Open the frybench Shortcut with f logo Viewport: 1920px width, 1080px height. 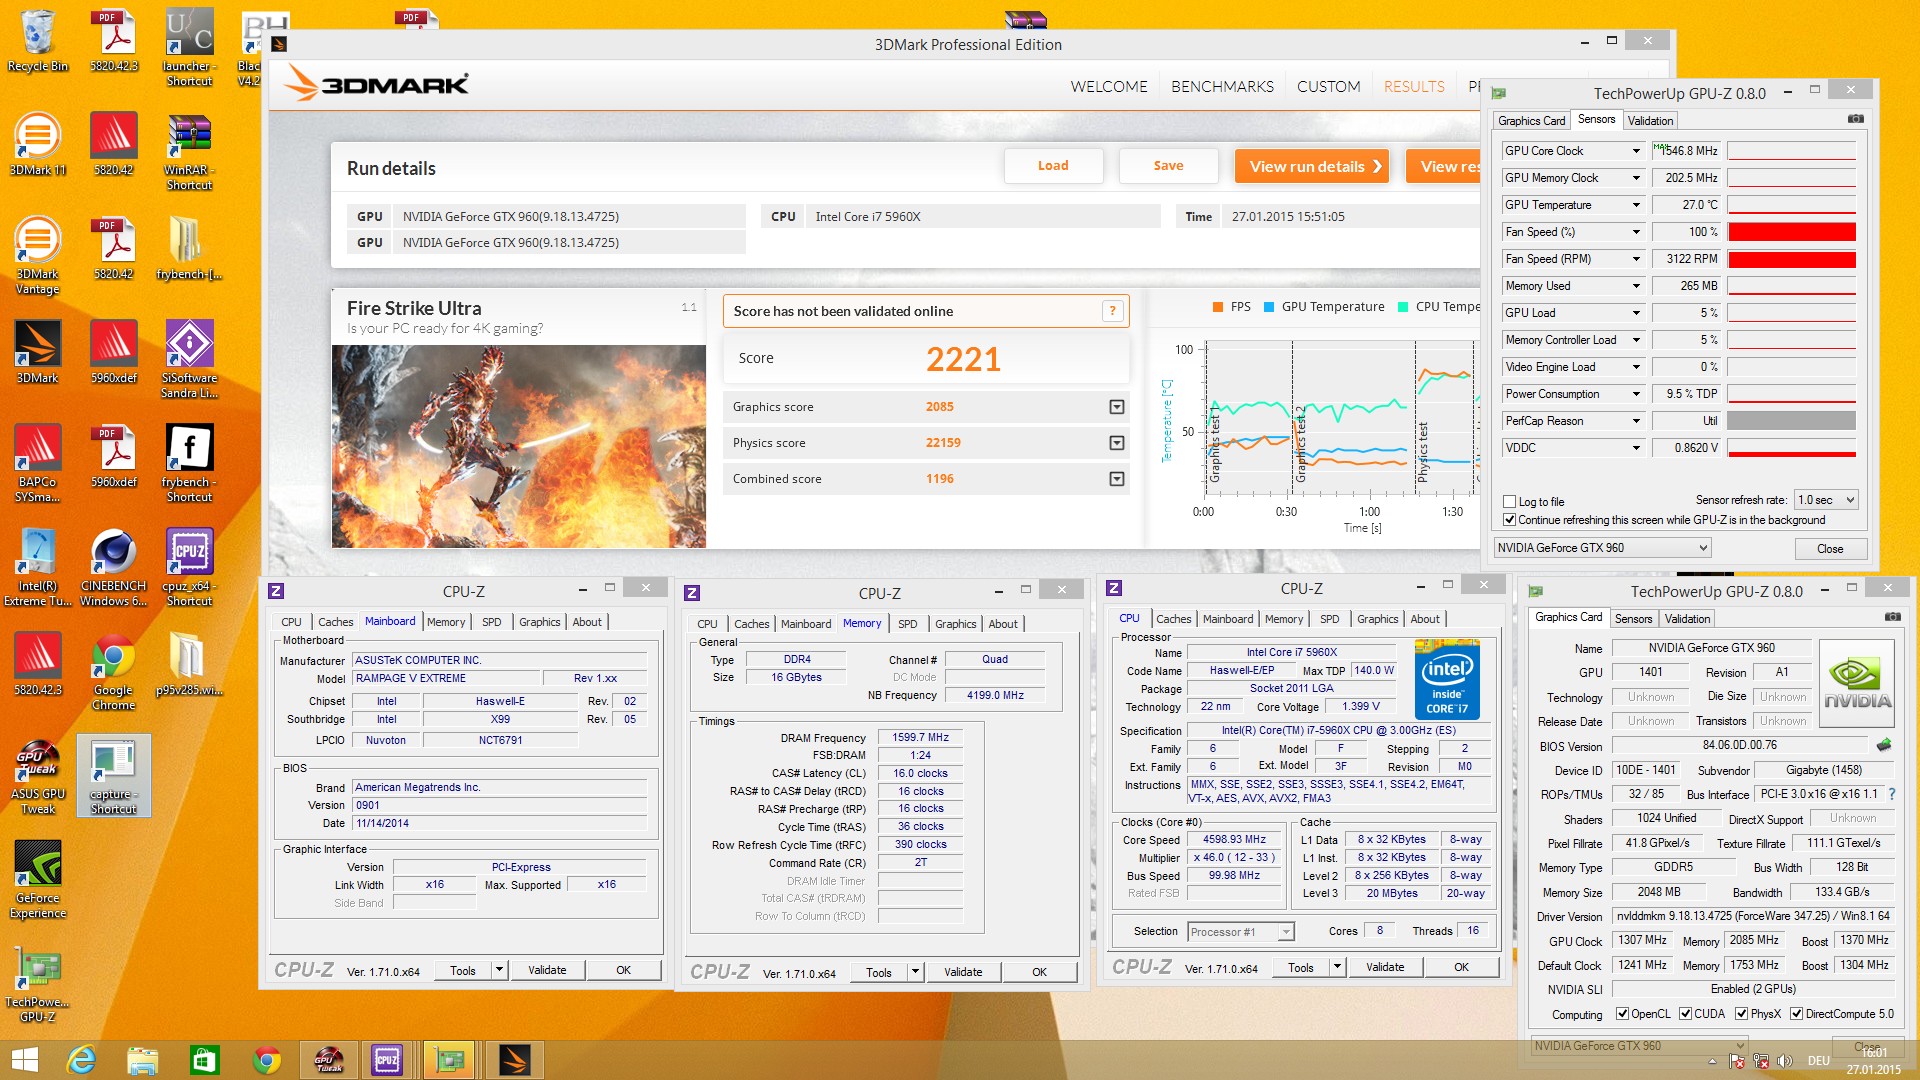pyautogui.click(x=189, y=463)
